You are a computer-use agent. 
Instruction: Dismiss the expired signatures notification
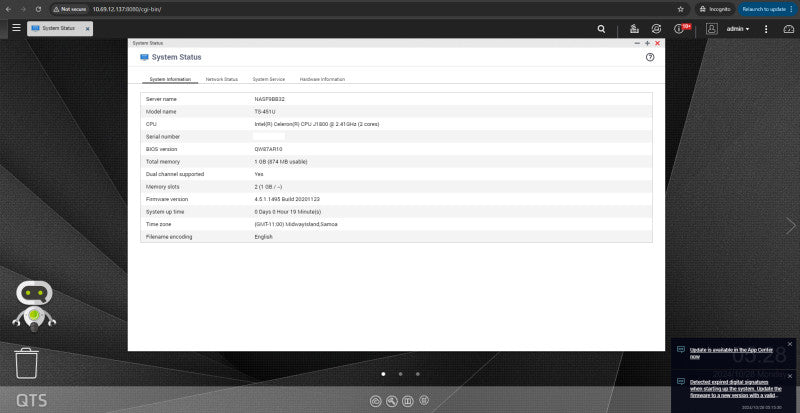790,376
